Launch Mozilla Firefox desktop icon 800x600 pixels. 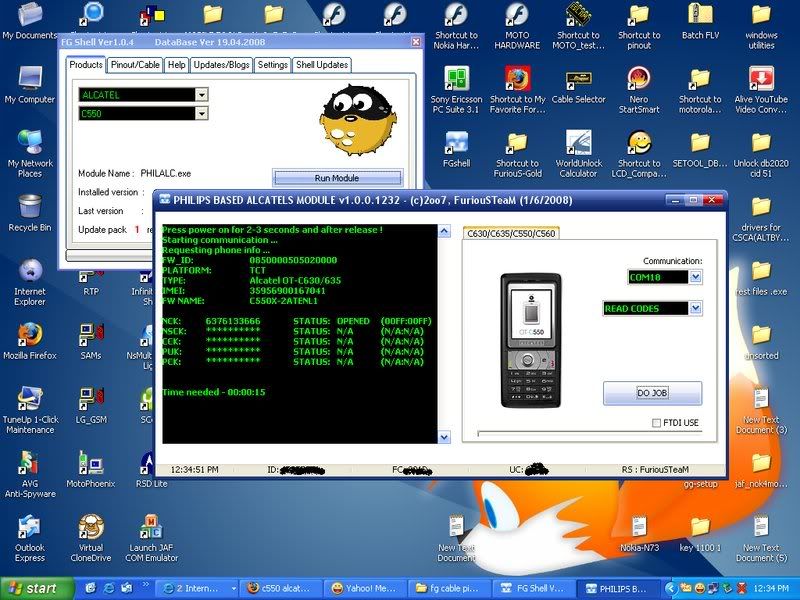(30, 341)
